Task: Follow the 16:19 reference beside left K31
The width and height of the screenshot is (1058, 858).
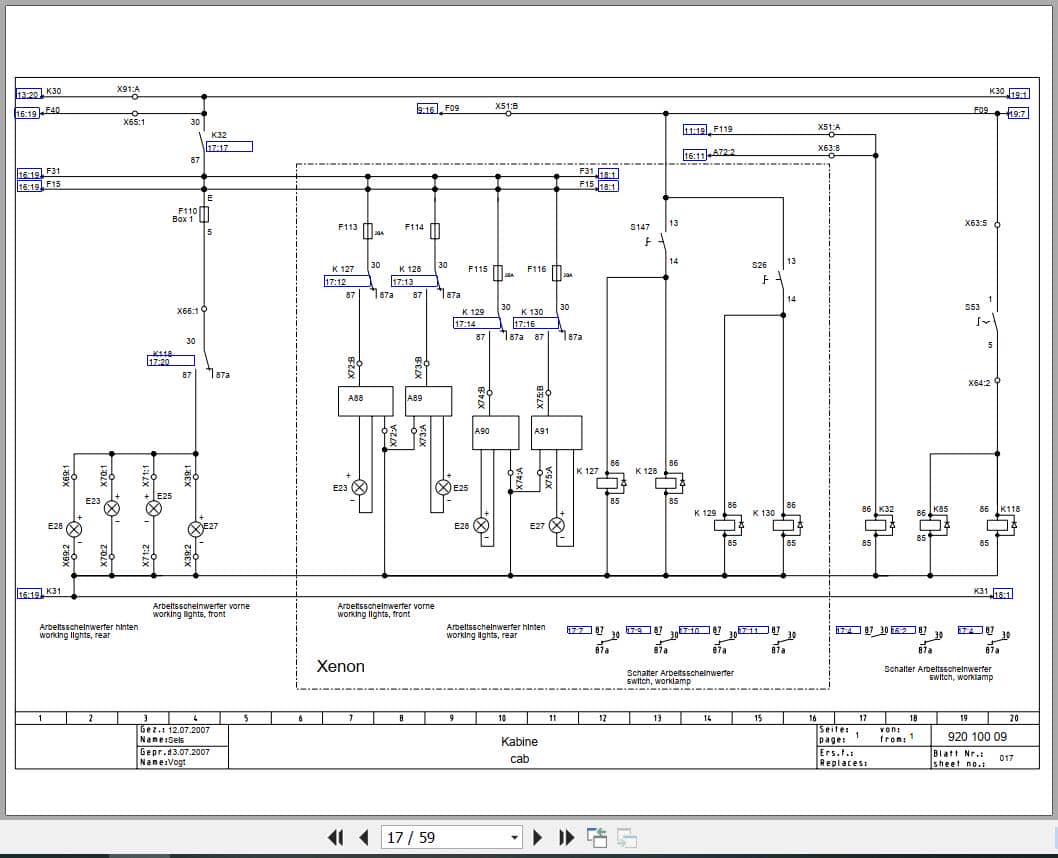Action: [x=29, y=594]
